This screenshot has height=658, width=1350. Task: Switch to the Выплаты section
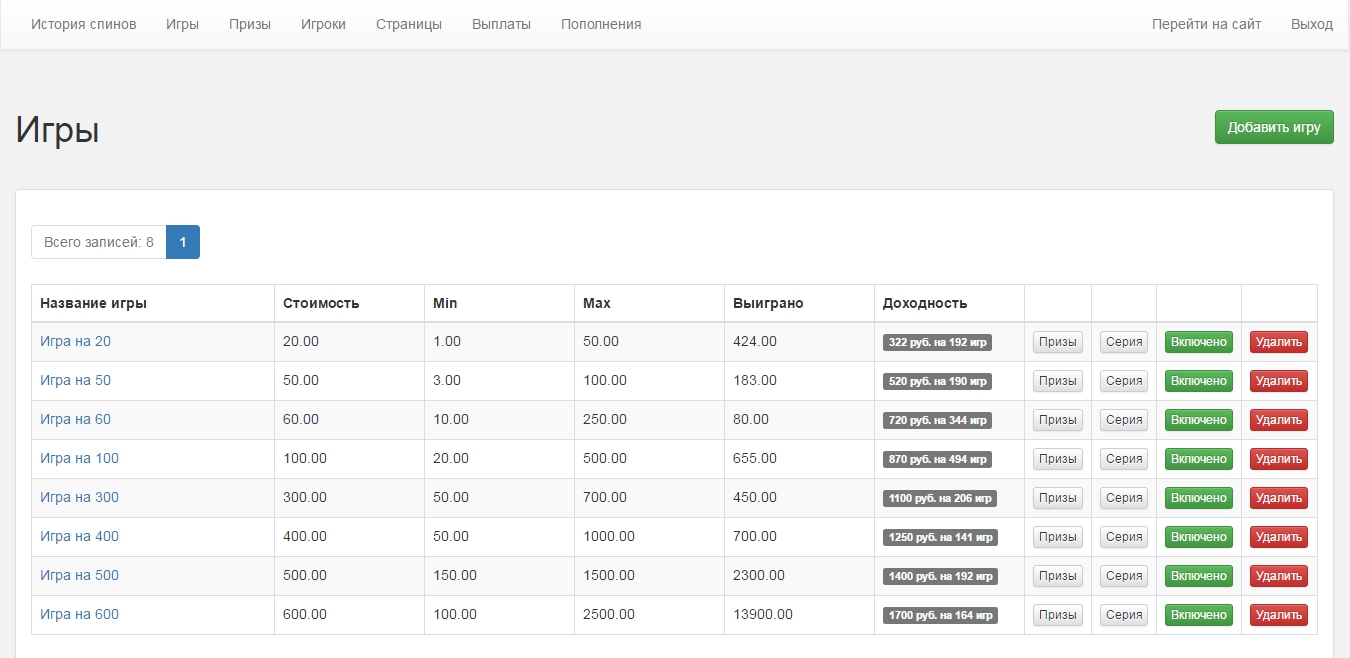click(x=501, y=24)
